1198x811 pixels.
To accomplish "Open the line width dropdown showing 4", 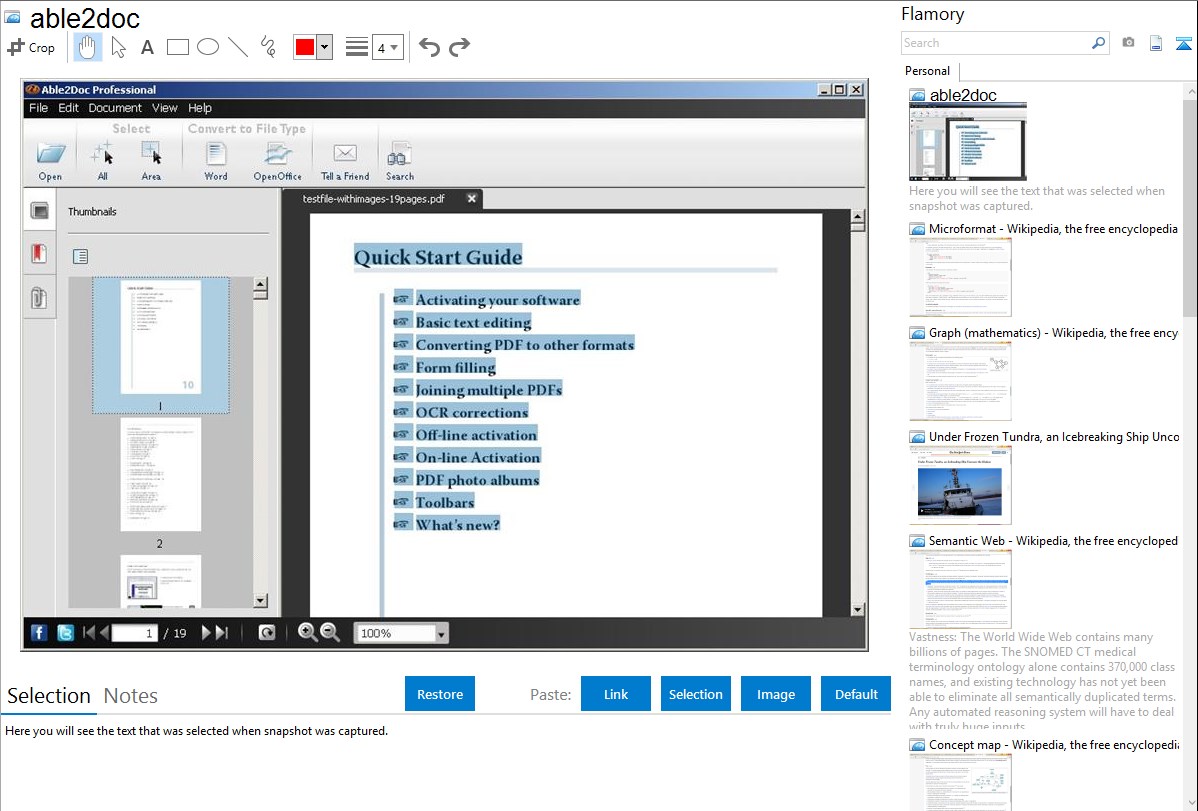I will pyautogui.click(x=387, y=47).
